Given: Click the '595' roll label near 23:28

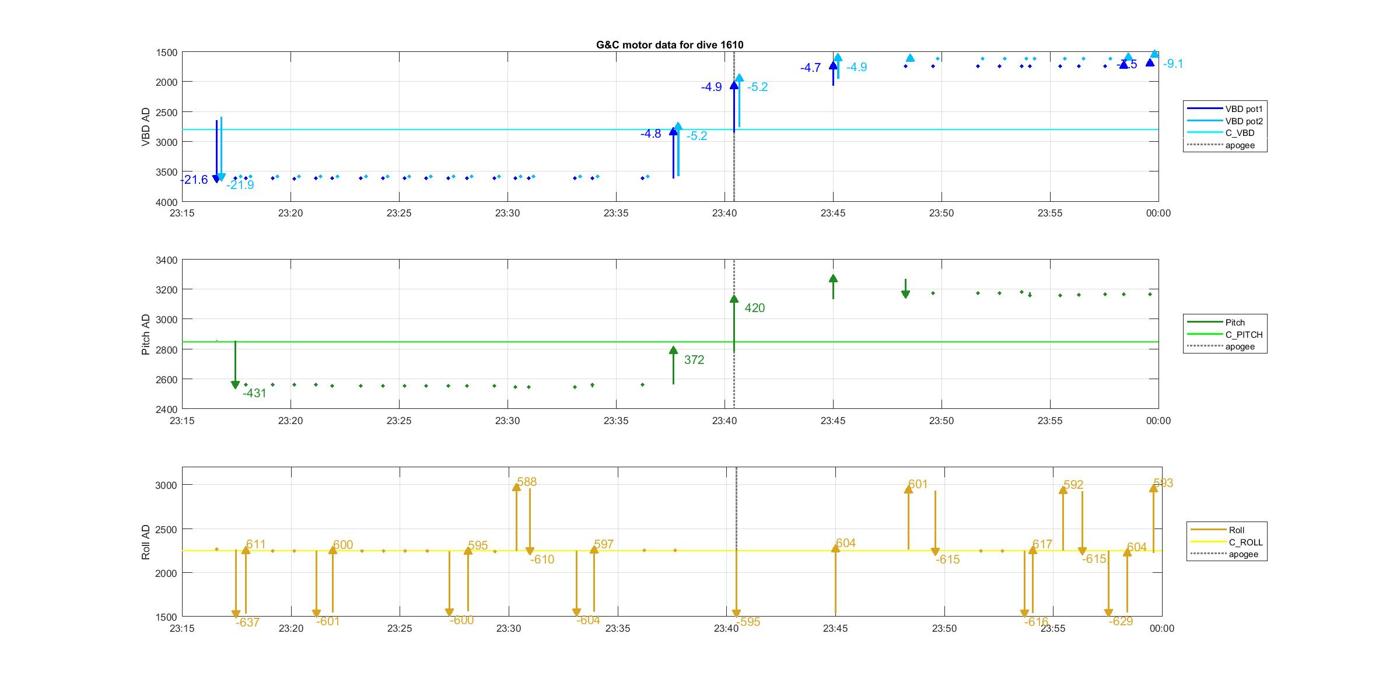Looking at the screenshot, I should coord(478,546).
